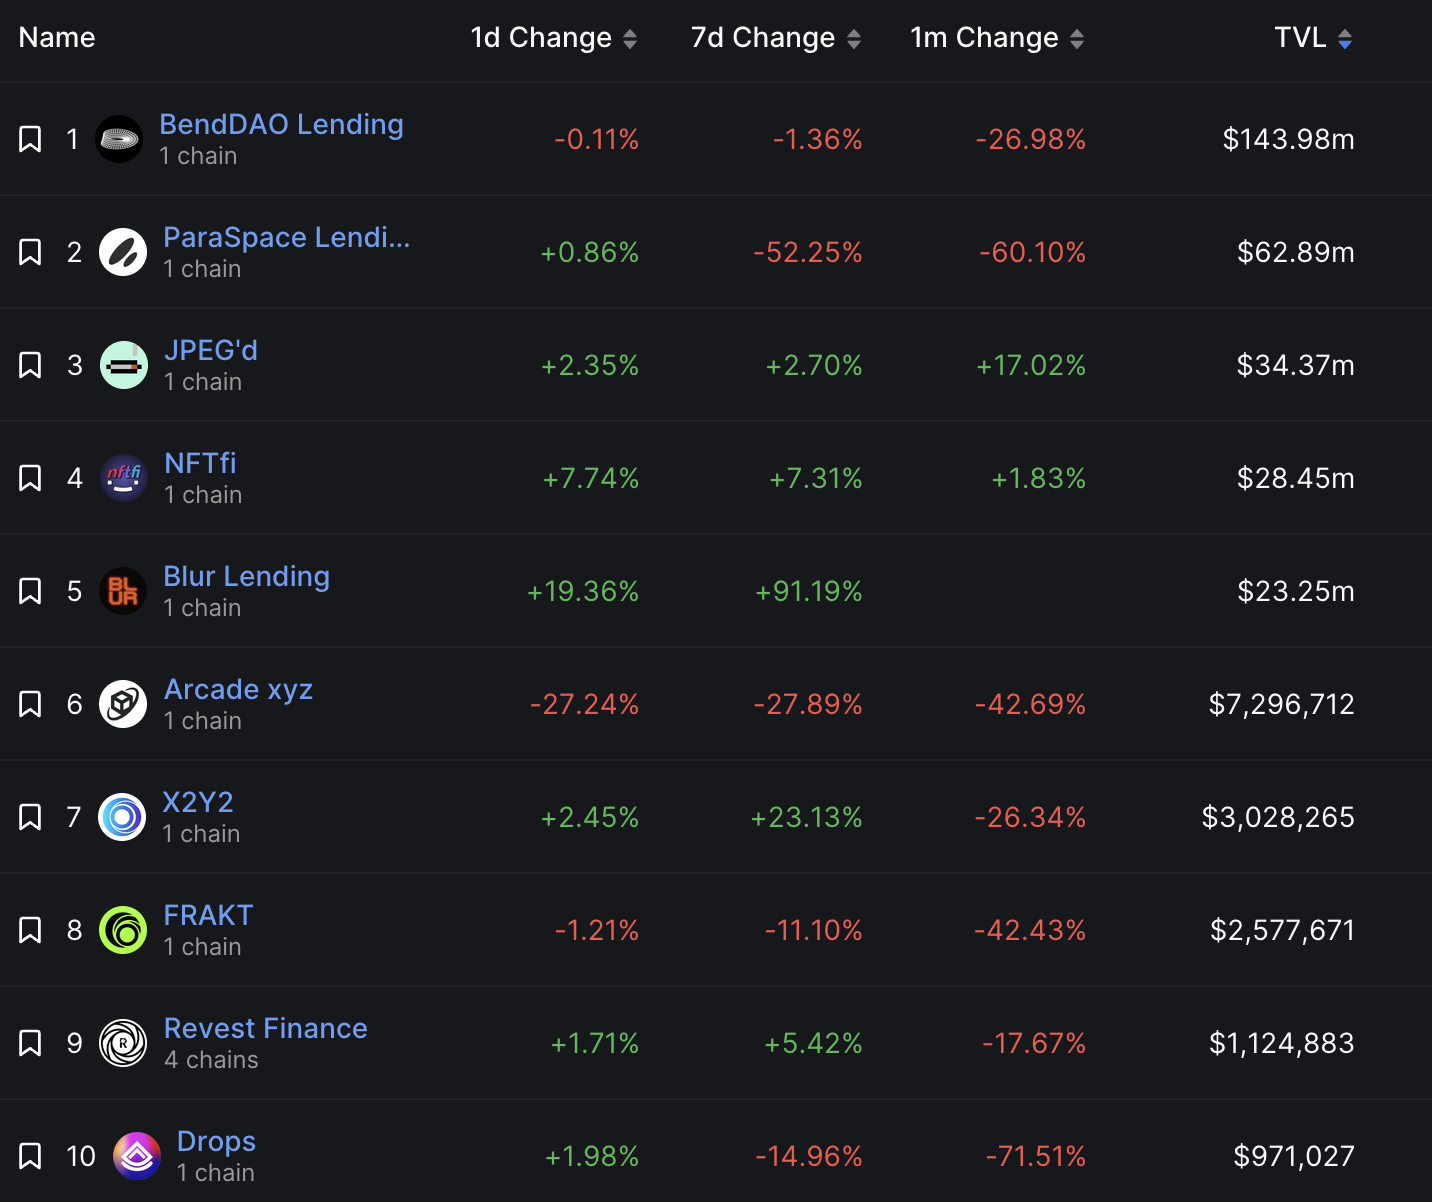Click the NFTfi protocol logo
The height and width of the screenshot is (1202, 1432).
point(124,478)
